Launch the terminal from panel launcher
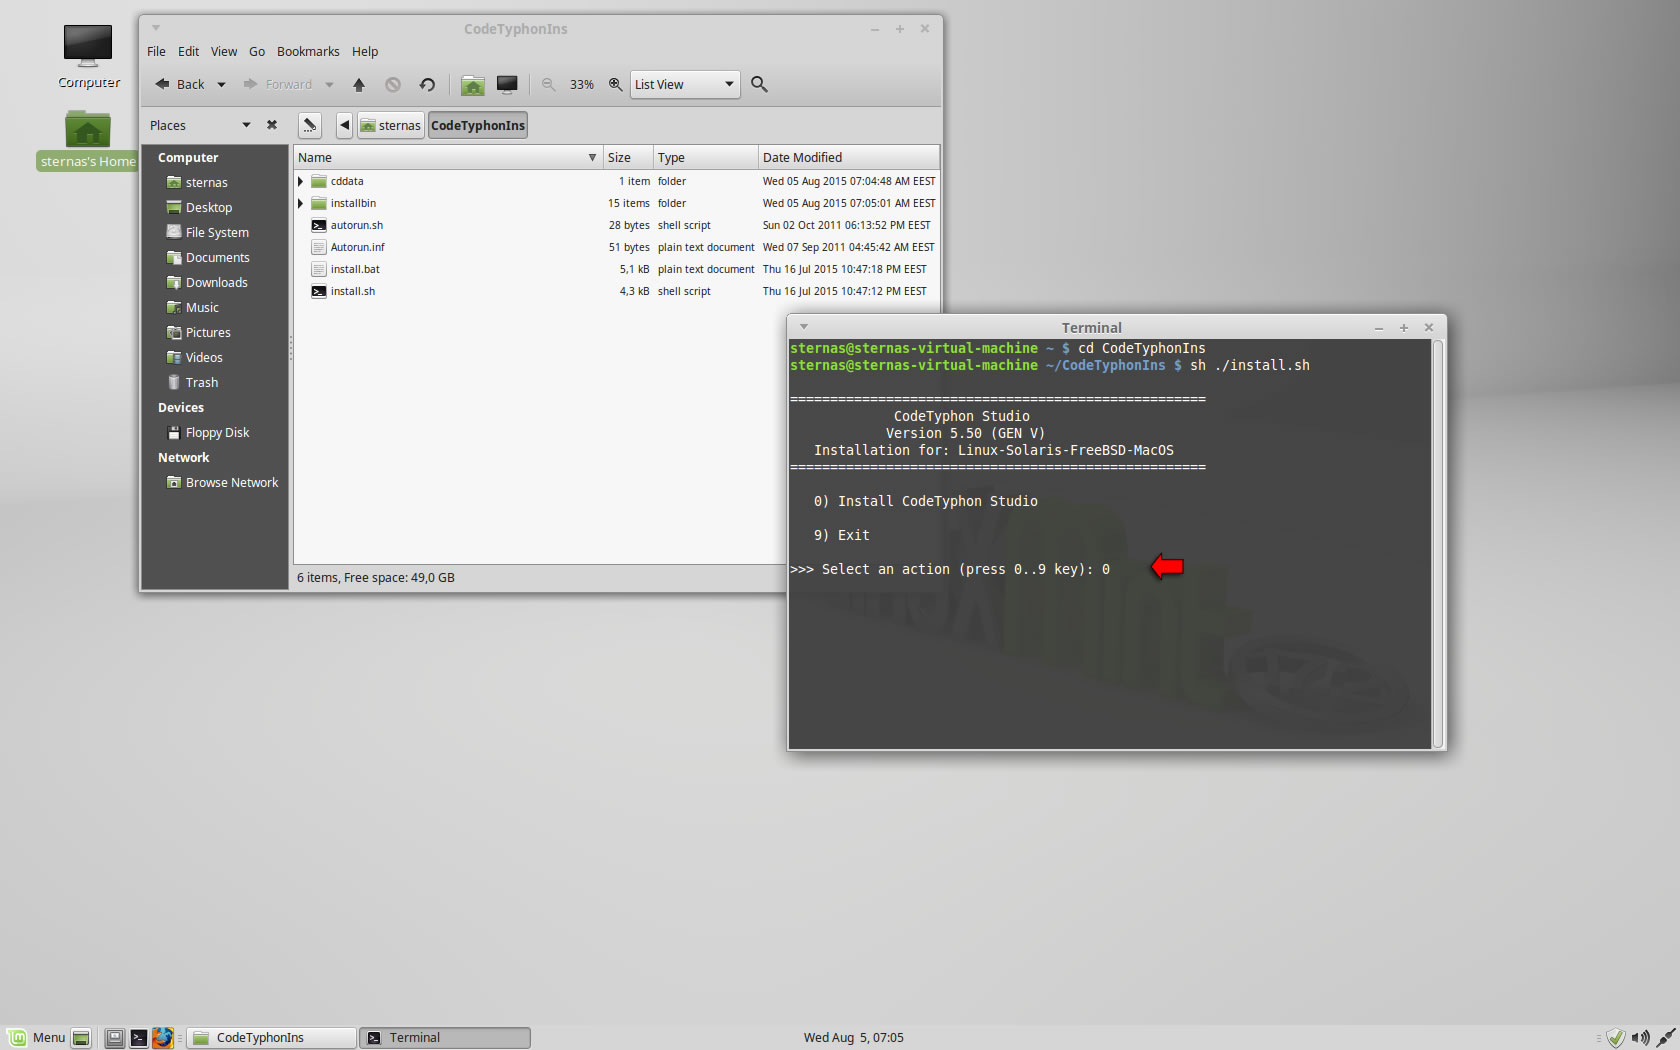The height and width of the screenshot is (1050, 1680). point(139,1038)
